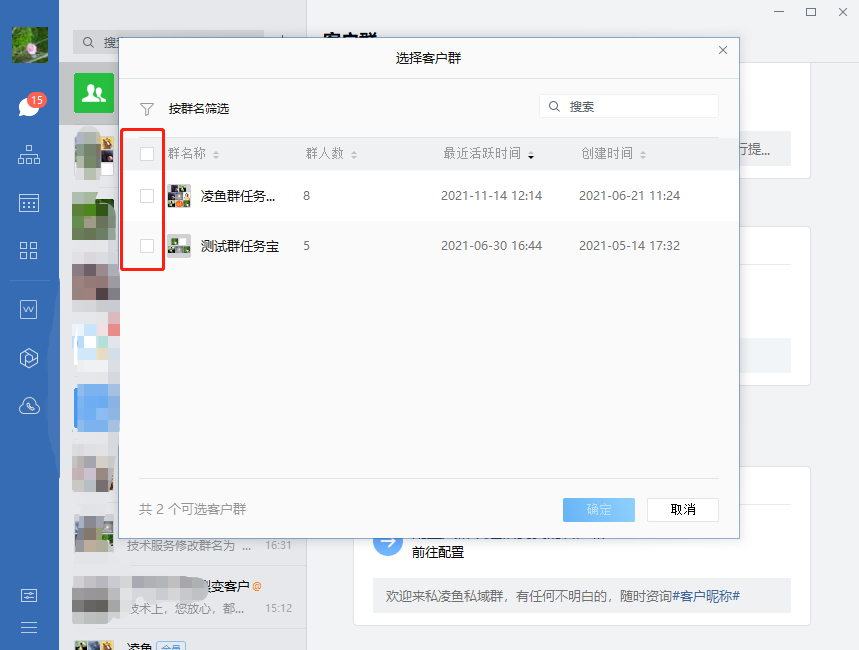Open the documents icon in sidebar
This screenshot has height=650, width=859.
click(29, 310)
